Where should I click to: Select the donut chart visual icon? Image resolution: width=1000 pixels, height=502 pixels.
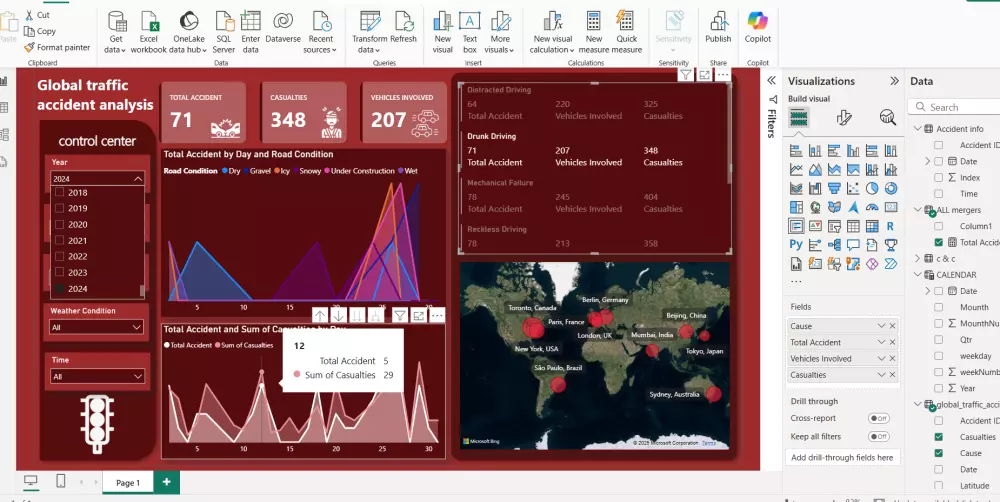click(x=891, y=188)
